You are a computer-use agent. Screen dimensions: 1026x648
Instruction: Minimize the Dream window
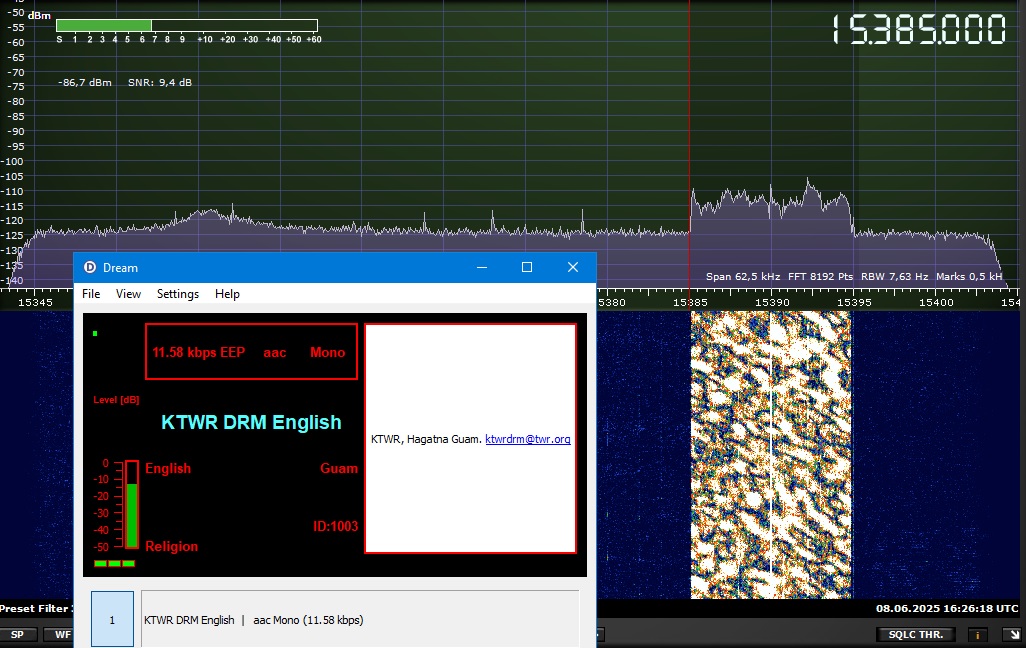[x=482, y=267]
